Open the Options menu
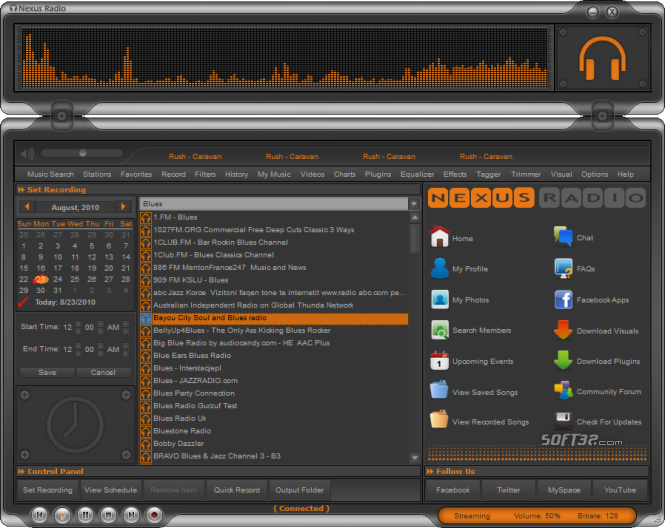Image resolution: width=665 pixels, height=528 pixels. tap(594, 174)
